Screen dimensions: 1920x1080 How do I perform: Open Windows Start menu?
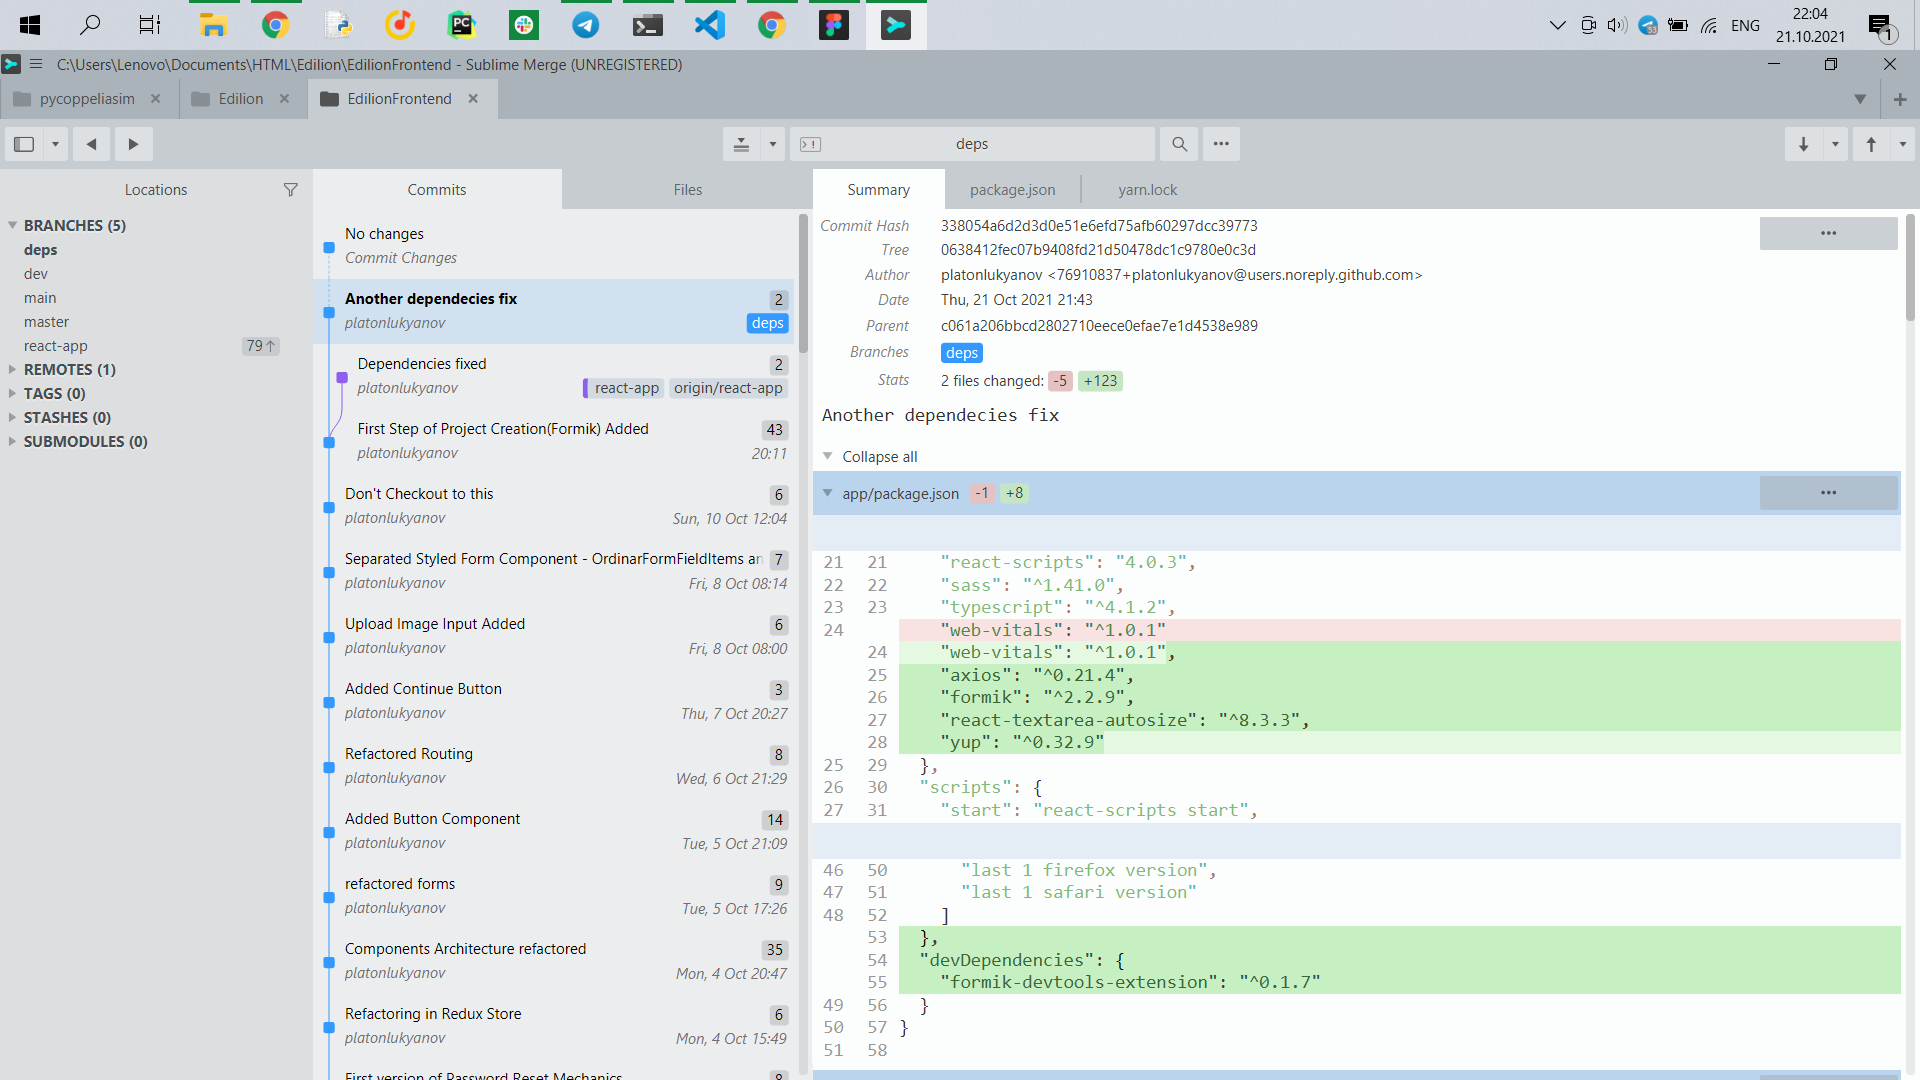point(30,25)
